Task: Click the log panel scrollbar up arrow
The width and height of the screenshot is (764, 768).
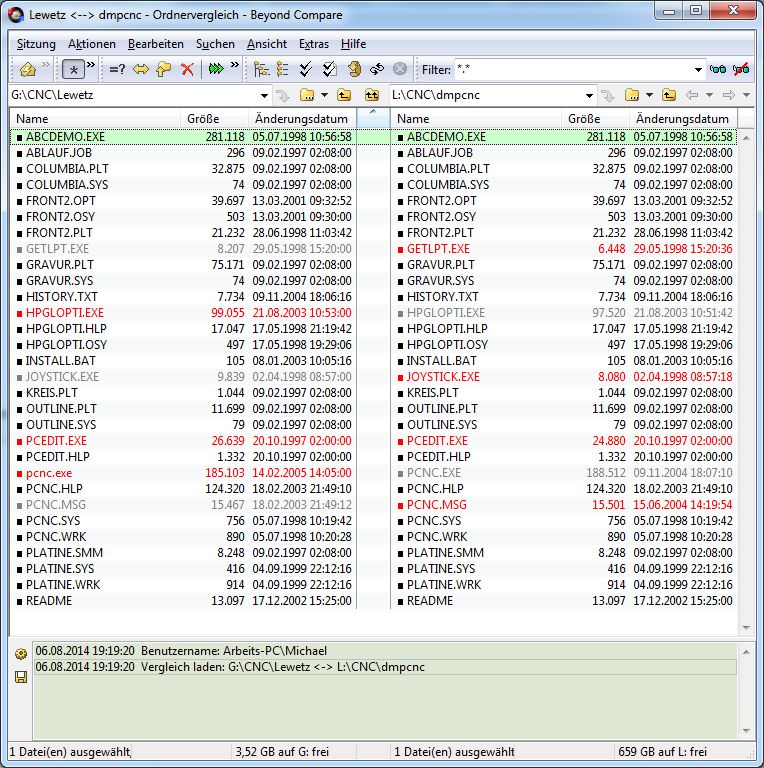Action: [746, 652]
